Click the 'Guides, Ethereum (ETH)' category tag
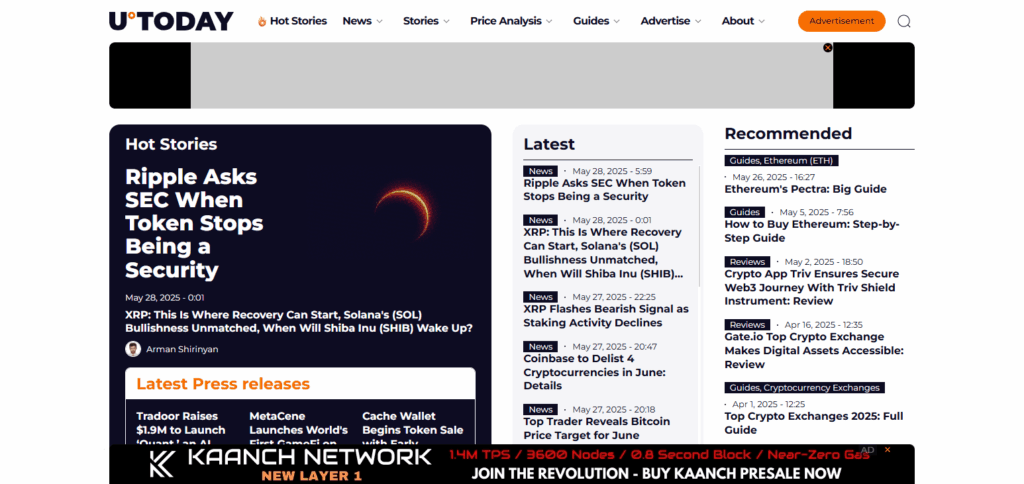1024x484 pixels. coord(781,160)
